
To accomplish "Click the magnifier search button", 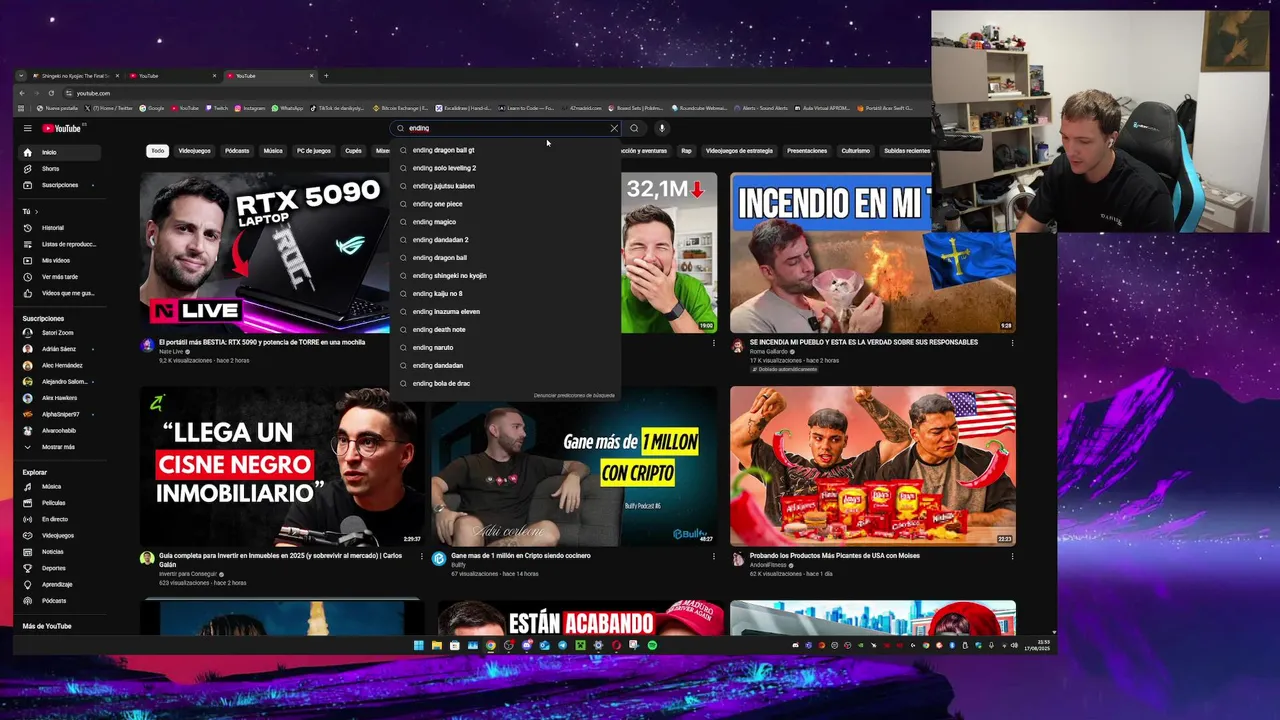I will coord(634,128).
